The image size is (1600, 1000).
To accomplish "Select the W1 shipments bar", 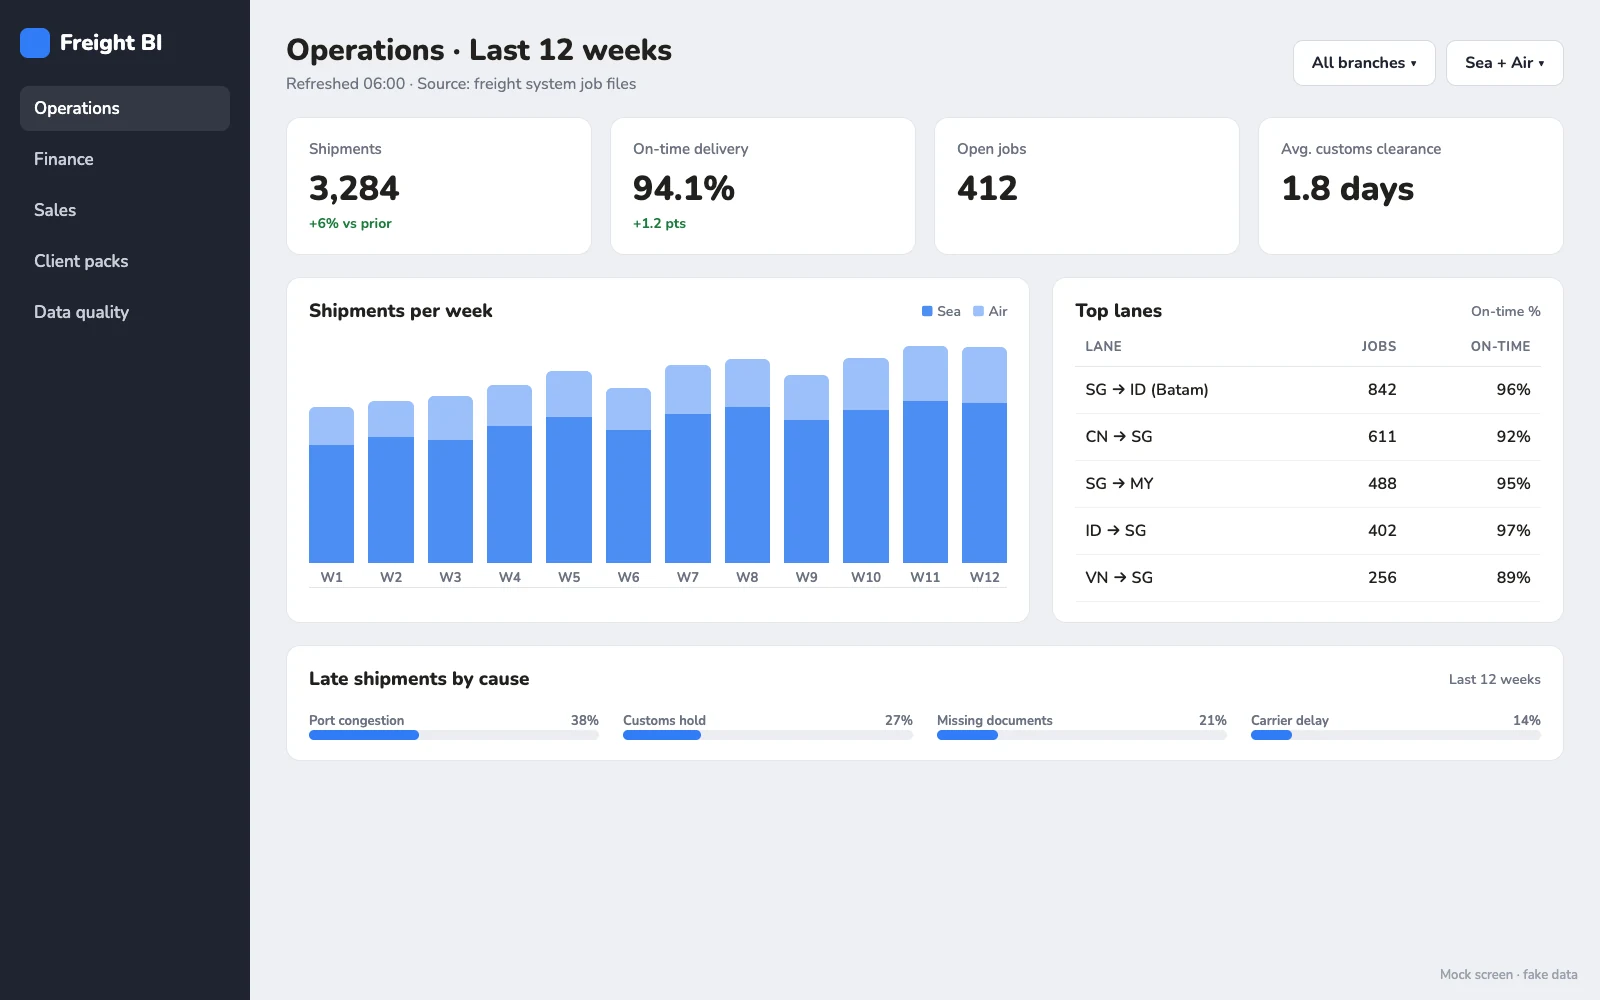I will coord(331,485).
